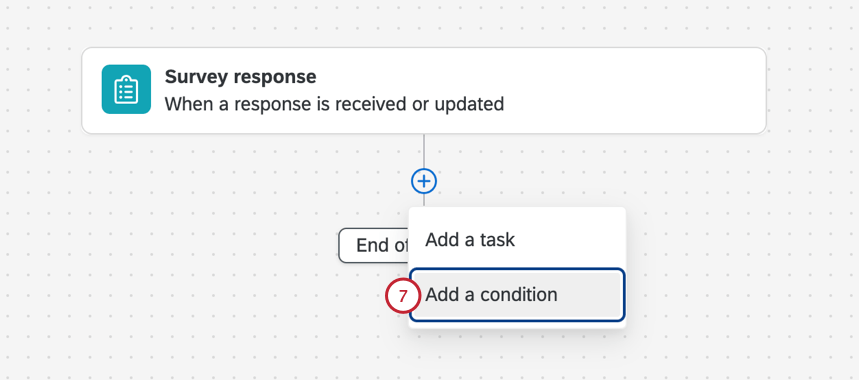This screenshot has width=859, height=380.
Task: Select the End of workflow node
Action: coord(374,245)
